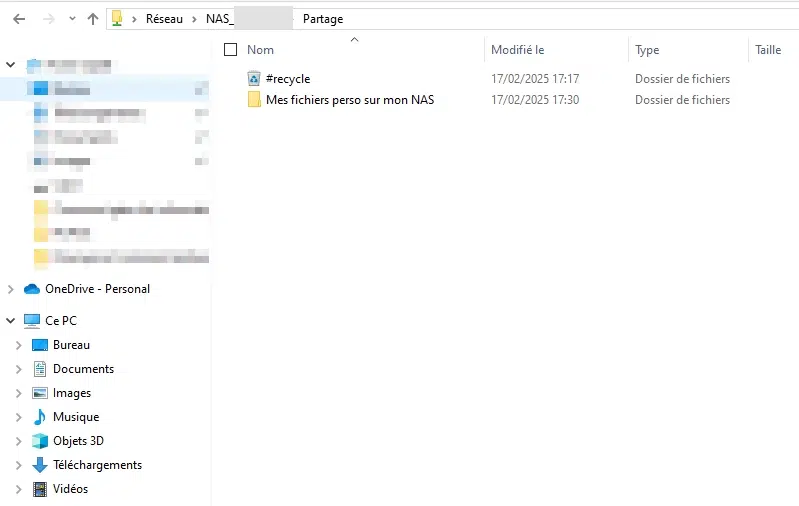
Task: Expand the Téléchargements tree node
Action: pos(19,465)
